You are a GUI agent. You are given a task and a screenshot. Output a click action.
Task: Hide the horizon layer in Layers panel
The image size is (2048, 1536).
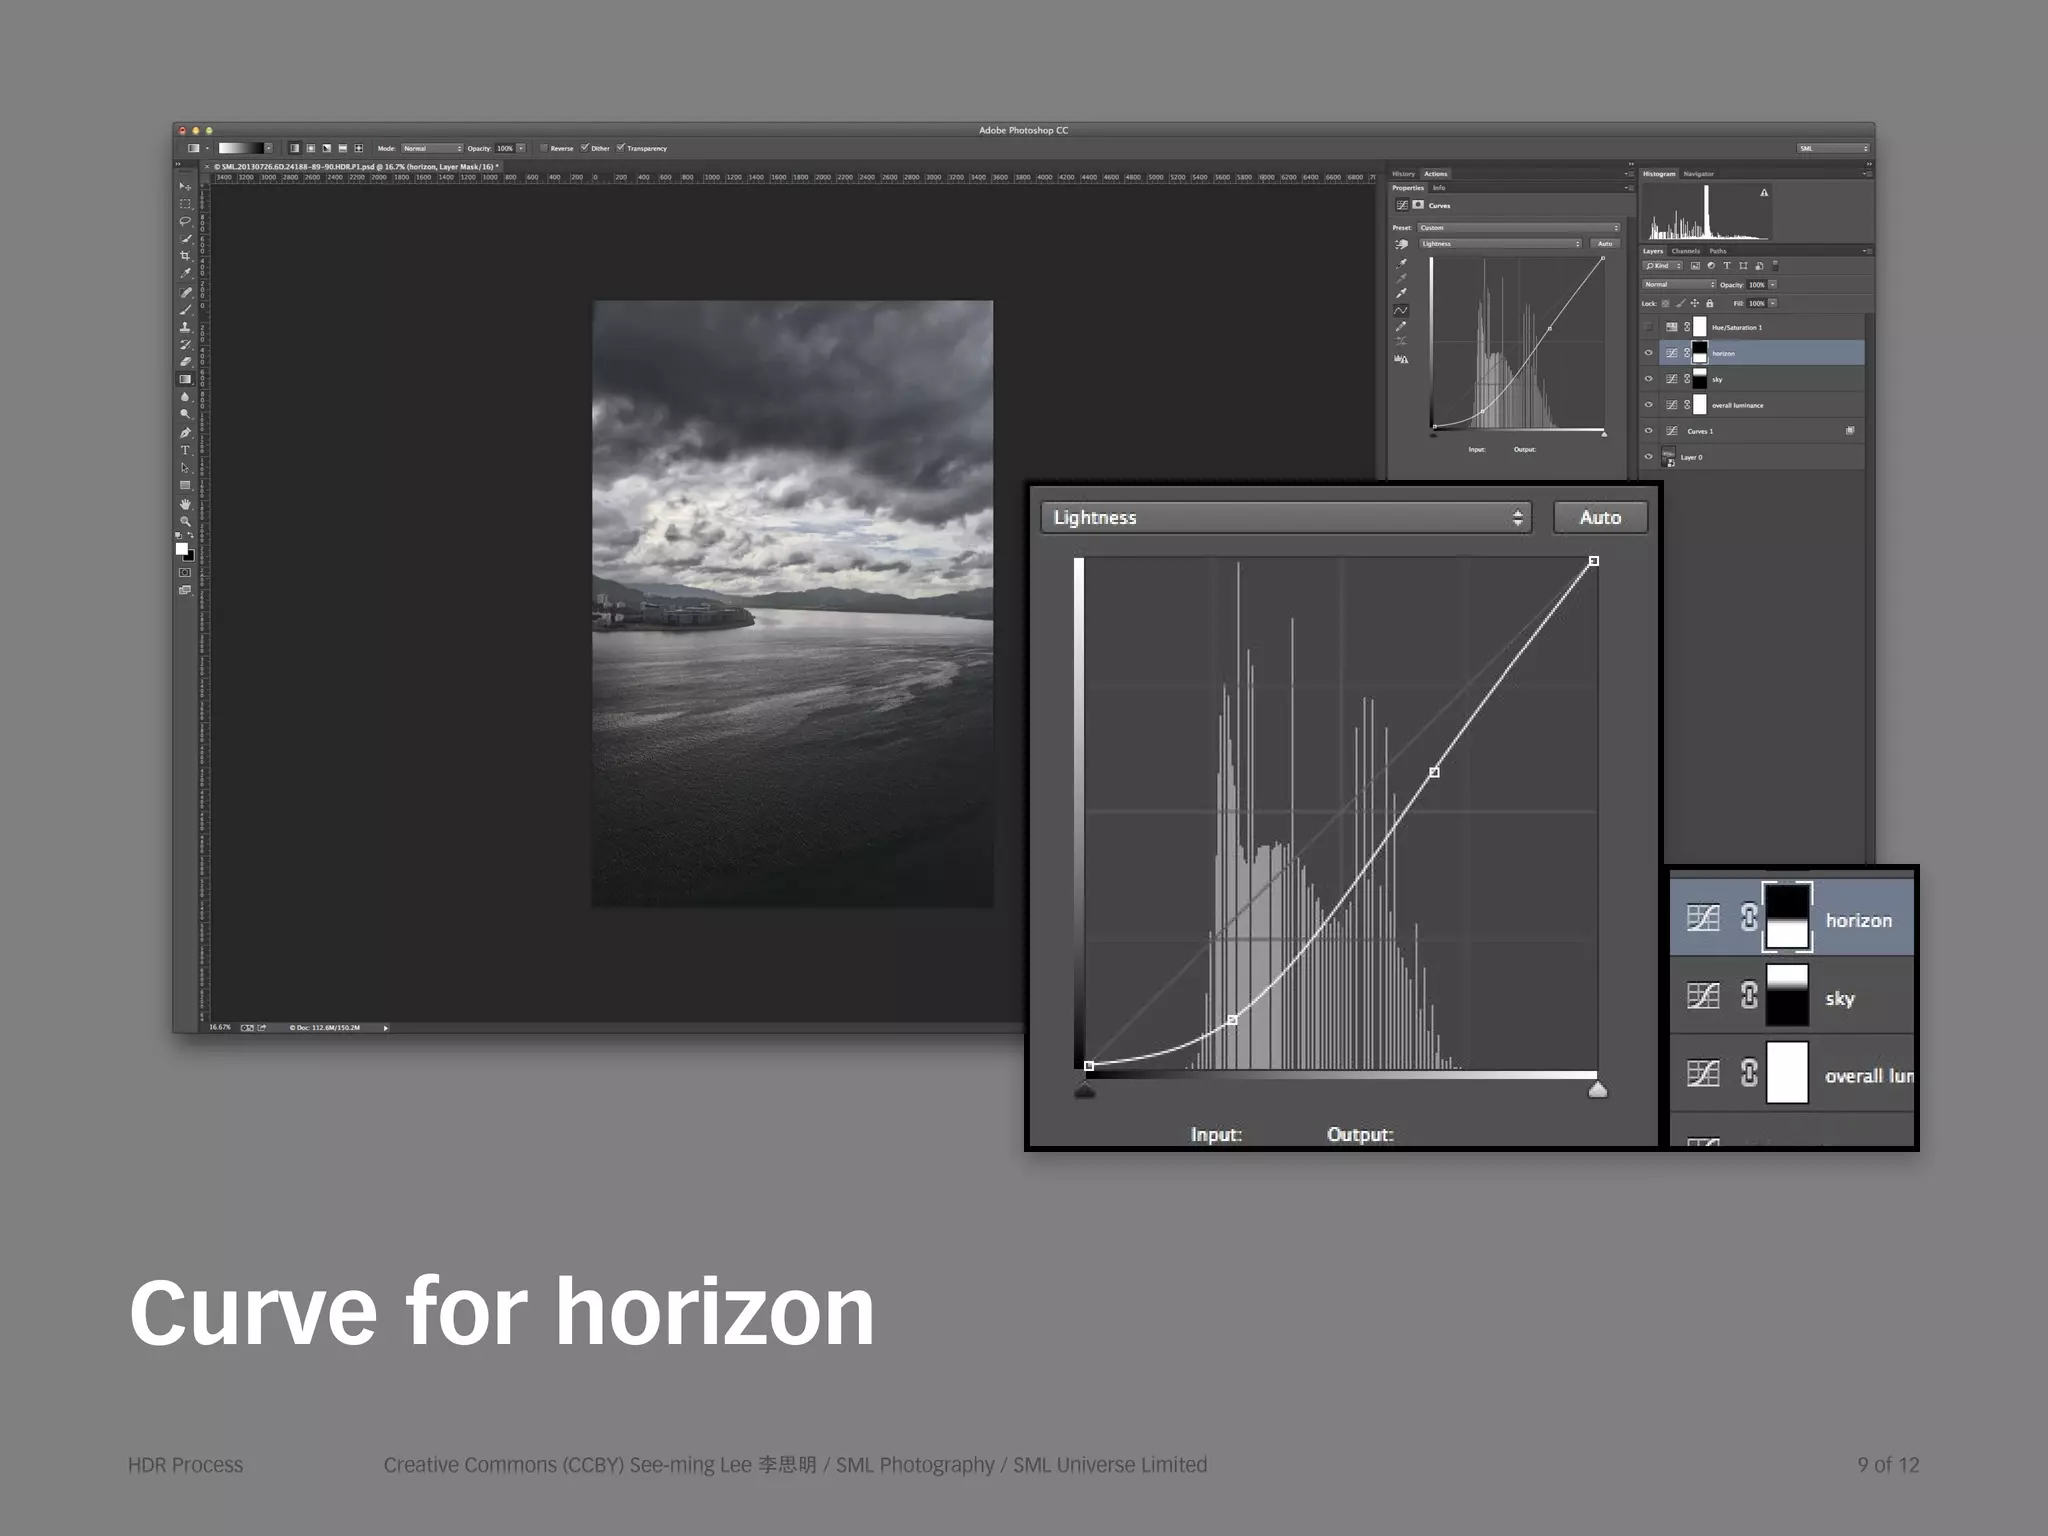[1649, 353]
